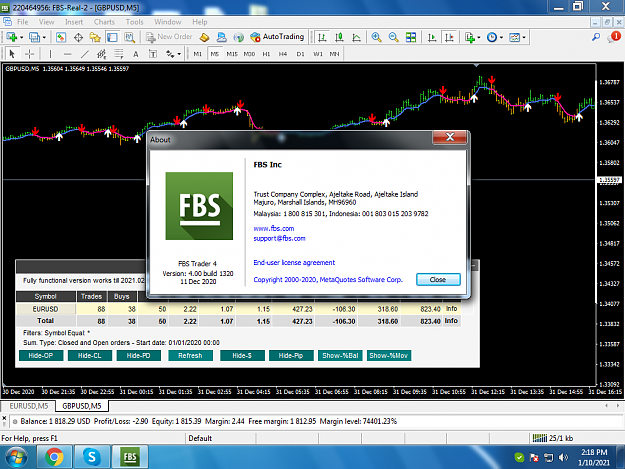The image size is (625, 469).
Task: Open the Periods clock icon
Action: (x=492, y=37)
